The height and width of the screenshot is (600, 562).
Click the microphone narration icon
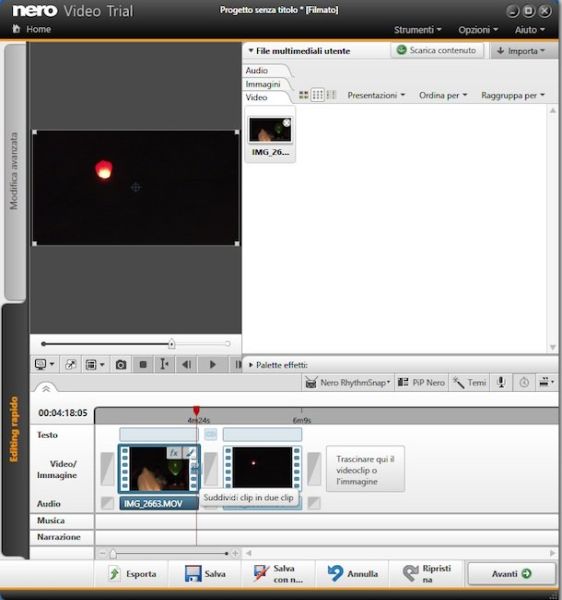(501, 382)
